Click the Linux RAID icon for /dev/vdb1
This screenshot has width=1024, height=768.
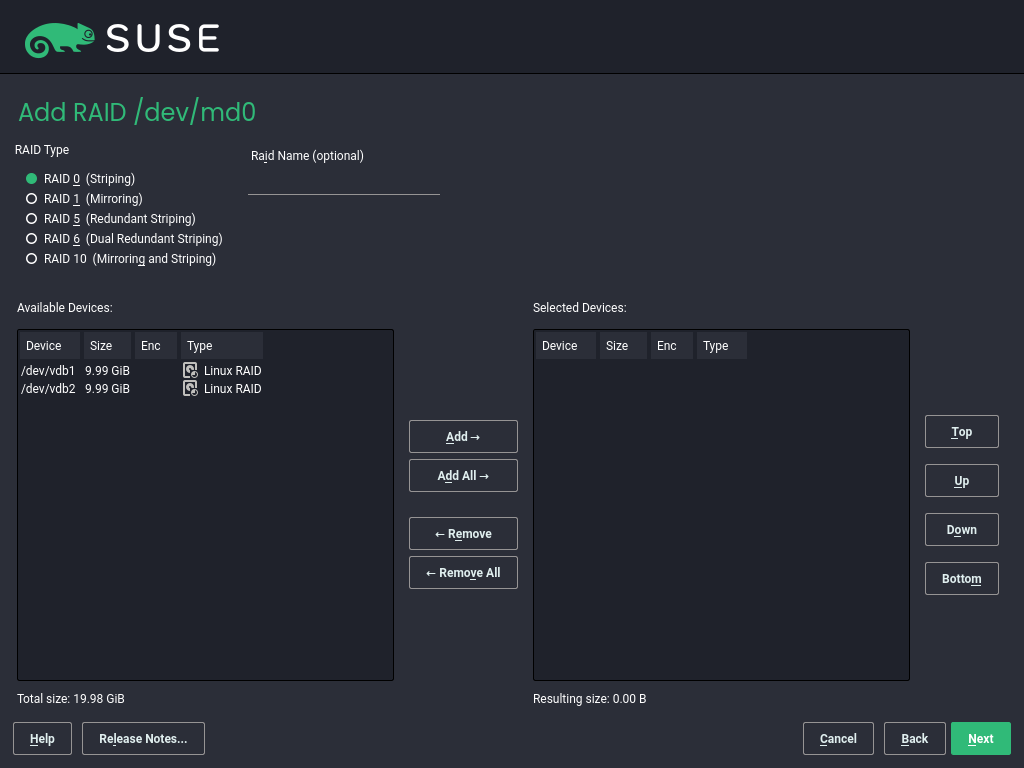[x=190, y=370]
